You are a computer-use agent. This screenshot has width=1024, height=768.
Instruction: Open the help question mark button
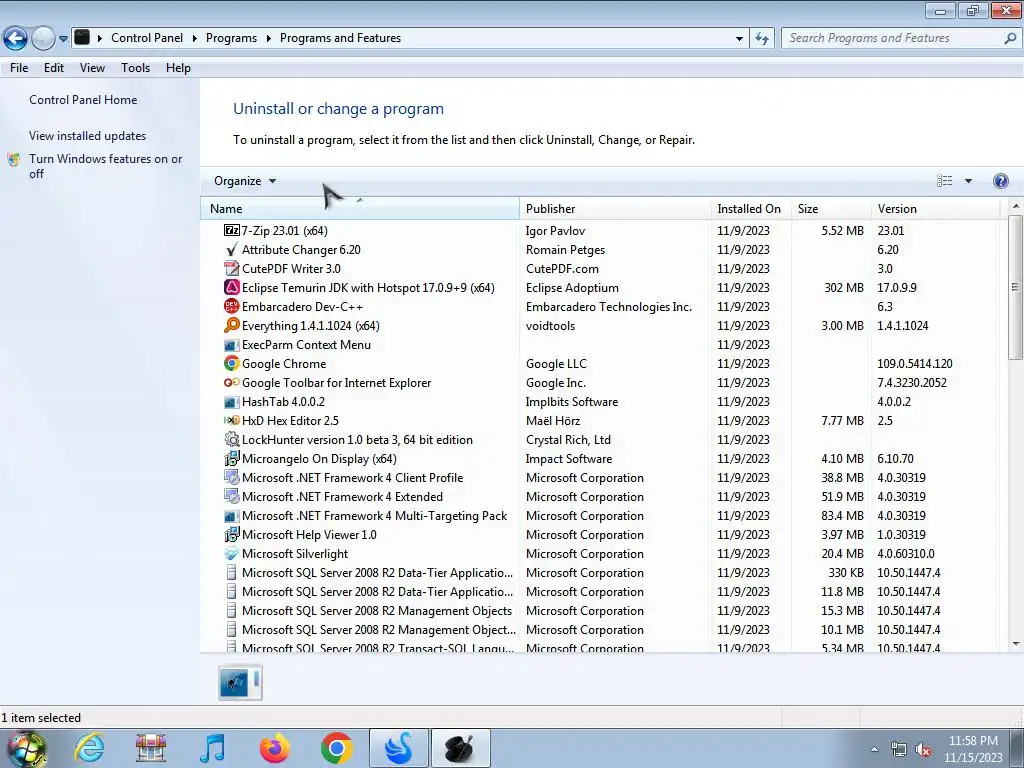click(1000, 181)
